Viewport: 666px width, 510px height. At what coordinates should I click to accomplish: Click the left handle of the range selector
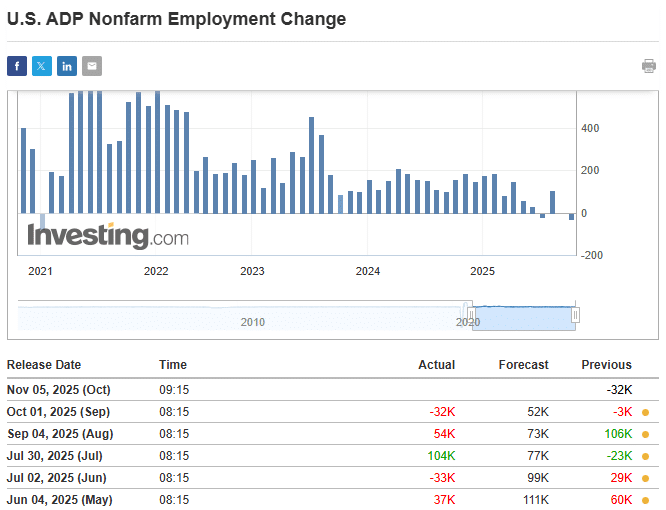coord(471,315)
